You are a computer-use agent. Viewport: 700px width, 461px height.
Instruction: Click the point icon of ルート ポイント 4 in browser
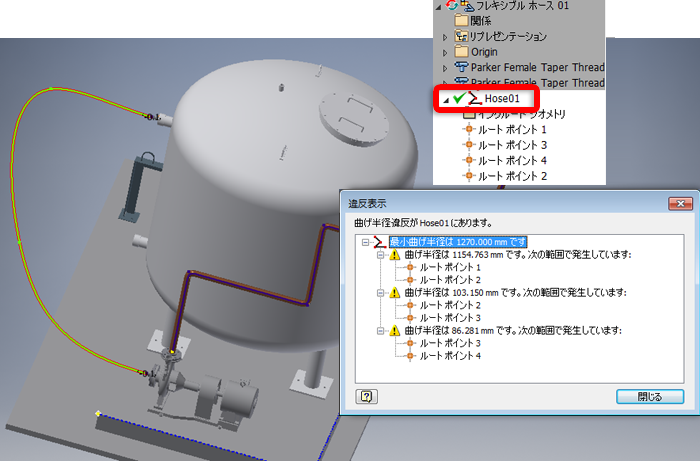pos(469,160)
